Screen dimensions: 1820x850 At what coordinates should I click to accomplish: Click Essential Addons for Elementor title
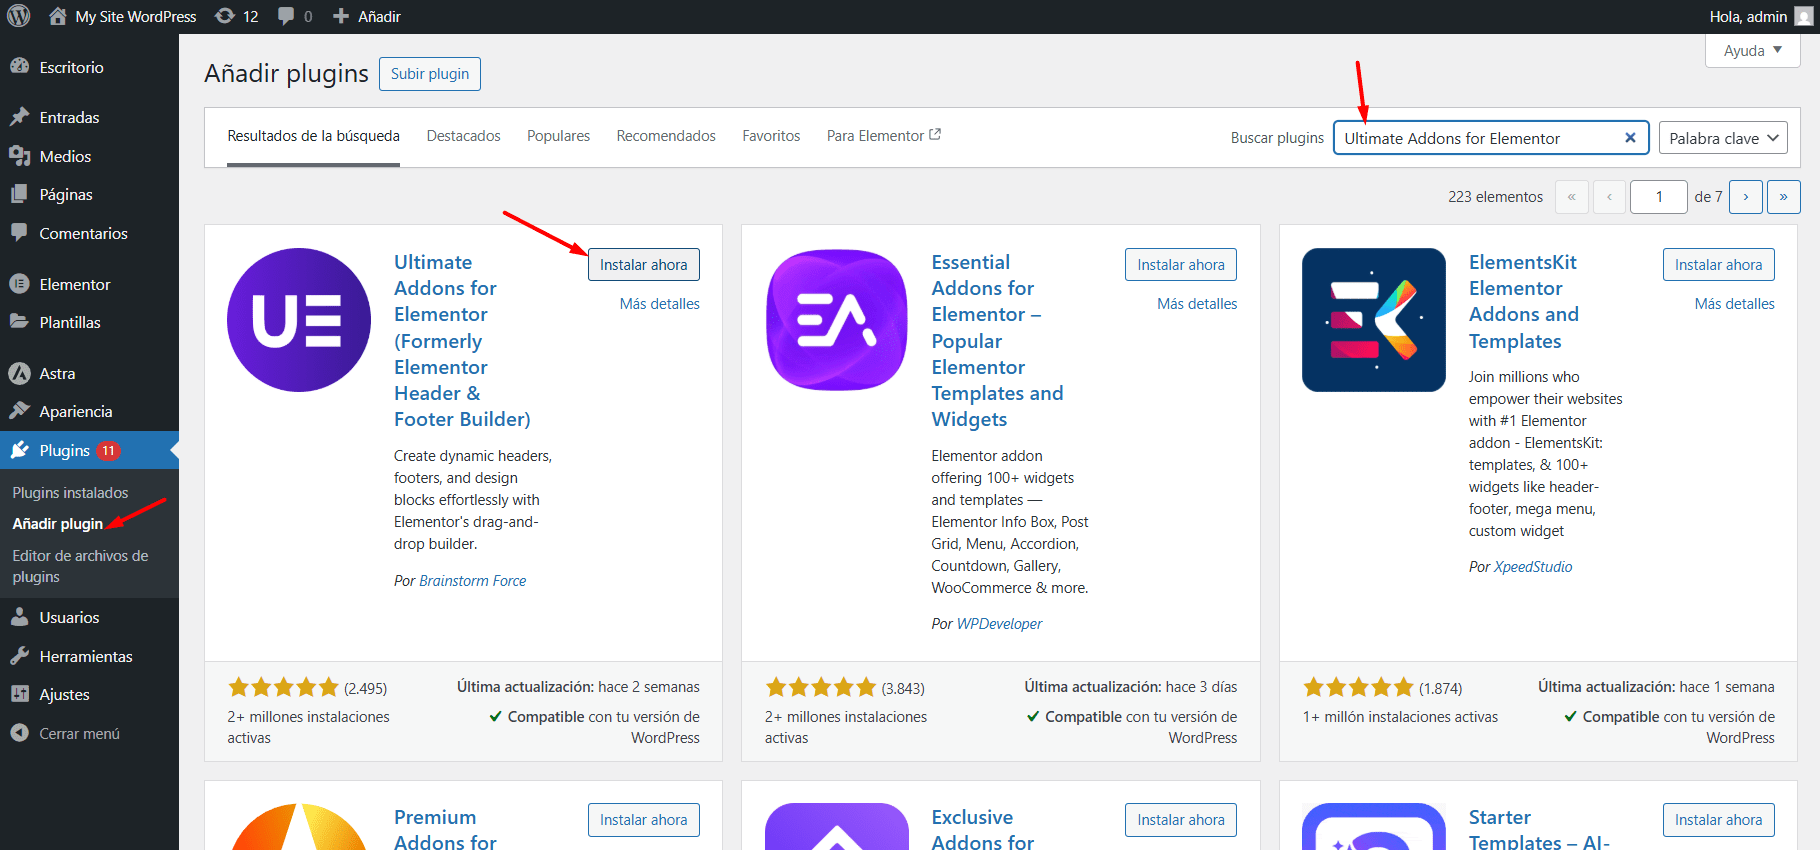[x=997, y=341]
